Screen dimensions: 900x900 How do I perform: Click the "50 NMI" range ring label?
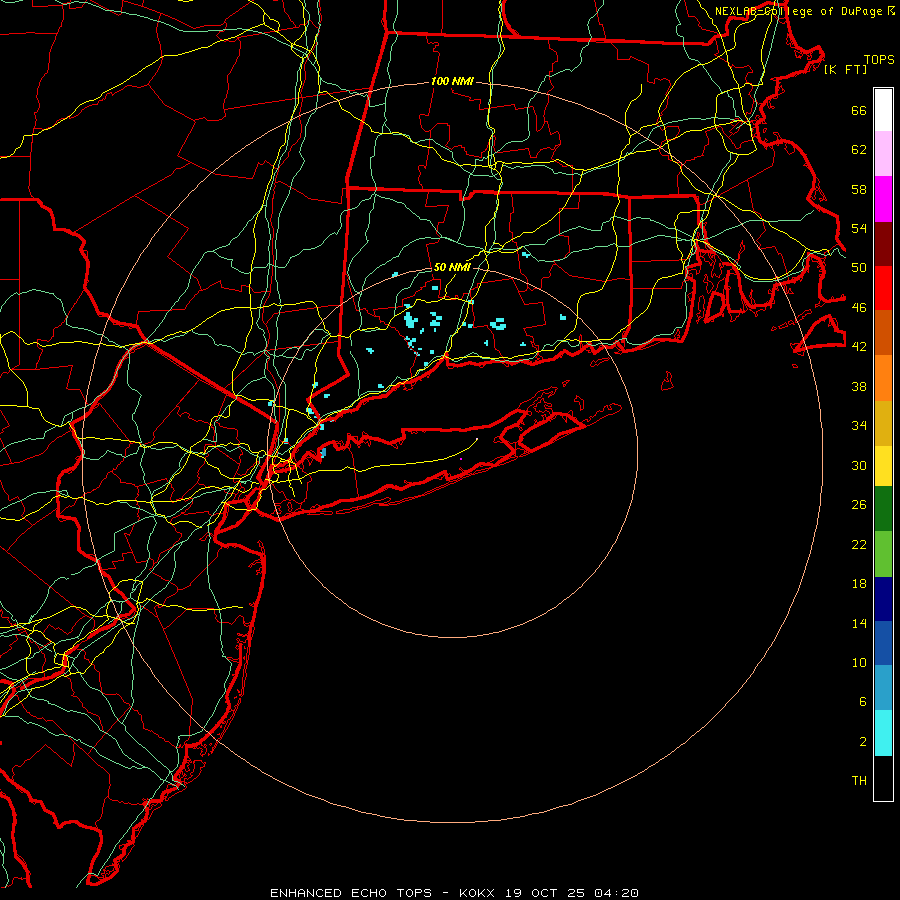click(452, 267)
